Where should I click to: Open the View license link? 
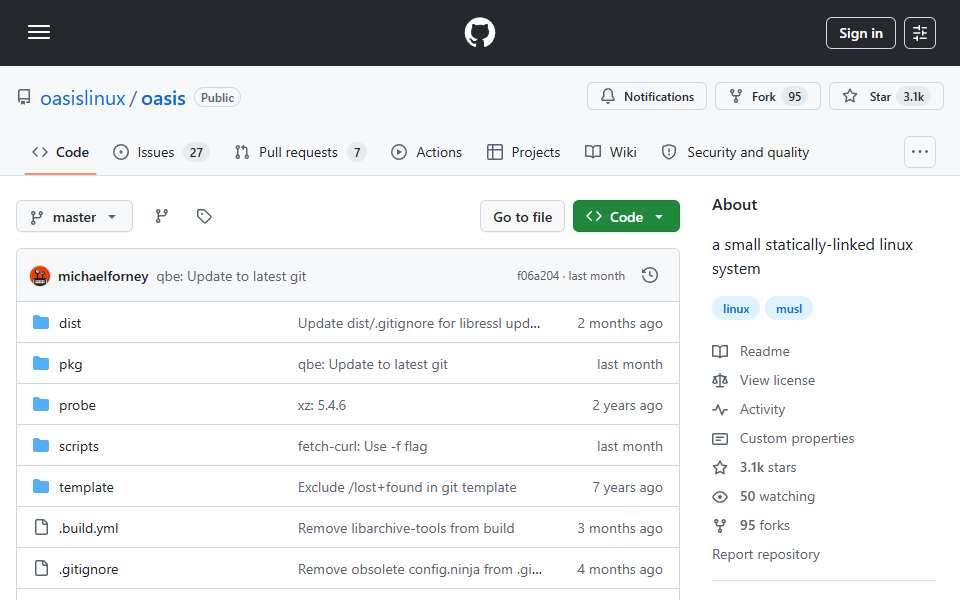pos(763,380)
